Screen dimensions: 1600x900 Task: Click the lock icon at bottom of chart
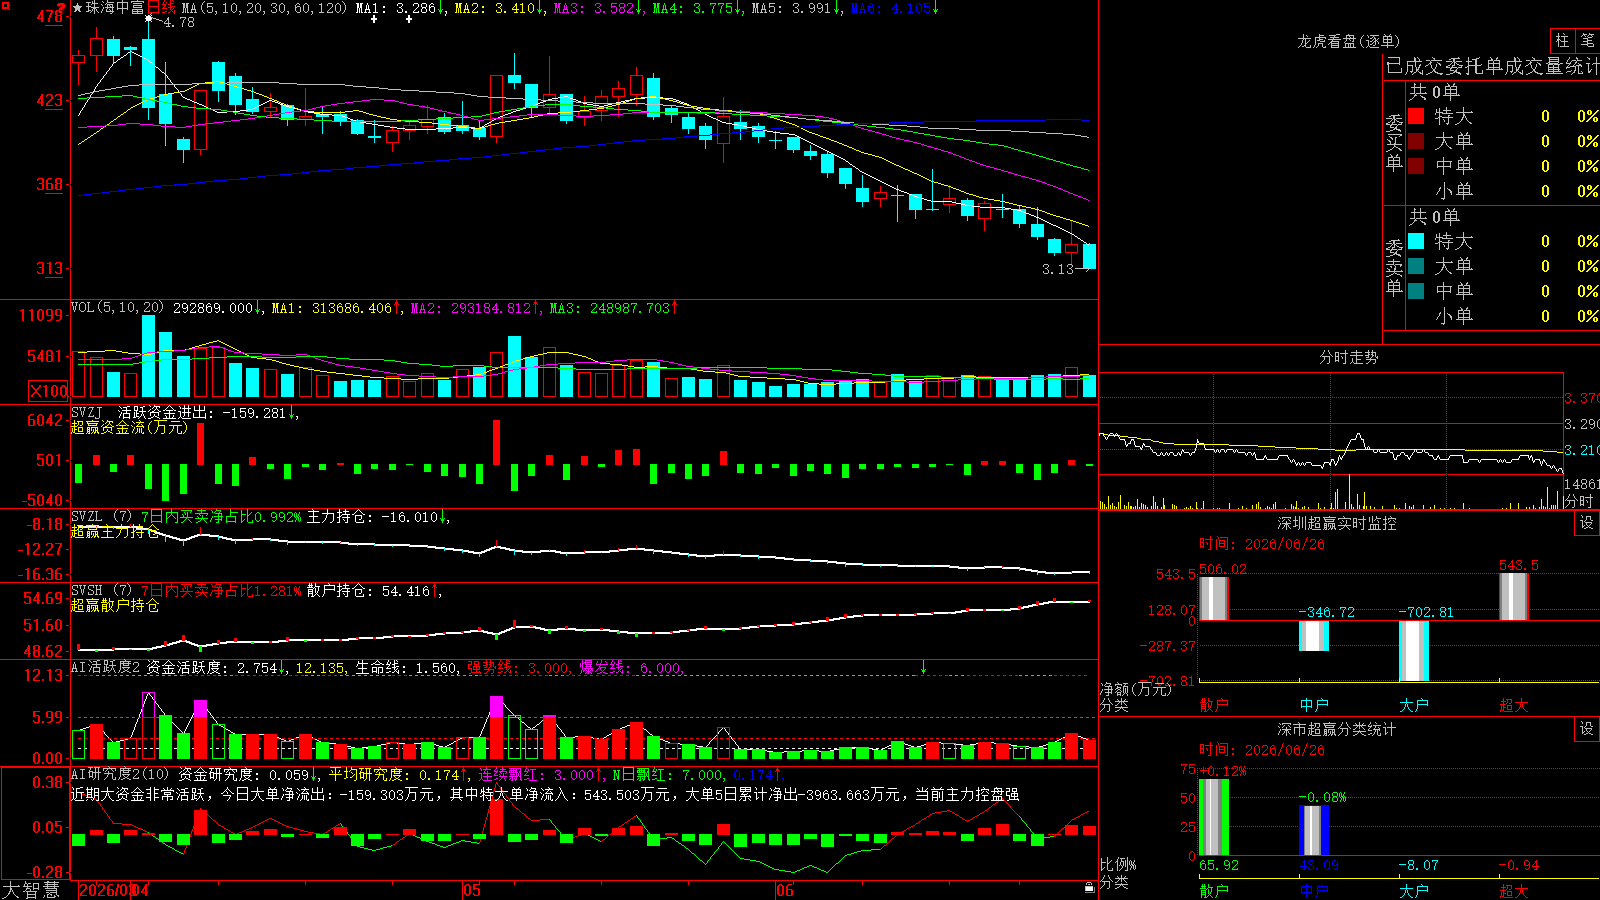[1089, 888]
